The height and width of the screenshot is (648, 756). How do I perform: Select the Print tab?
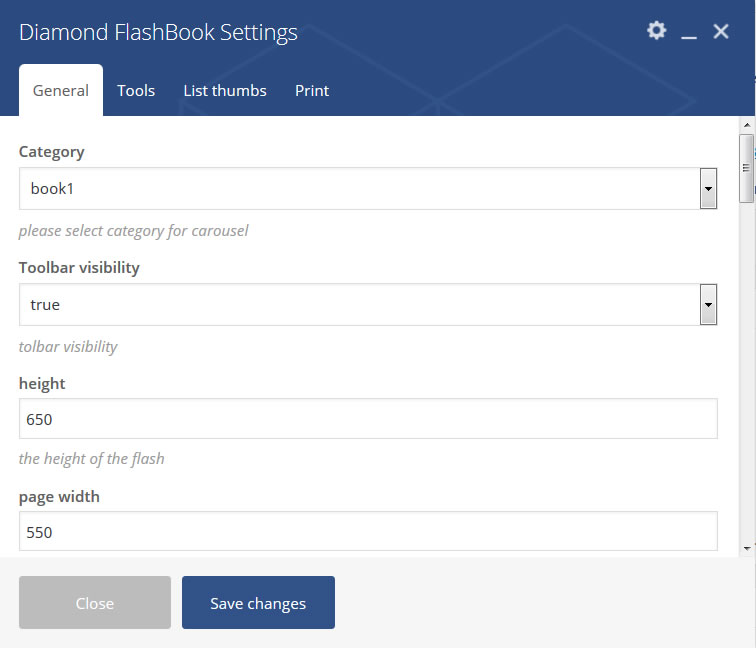click(x=312, y=90)
